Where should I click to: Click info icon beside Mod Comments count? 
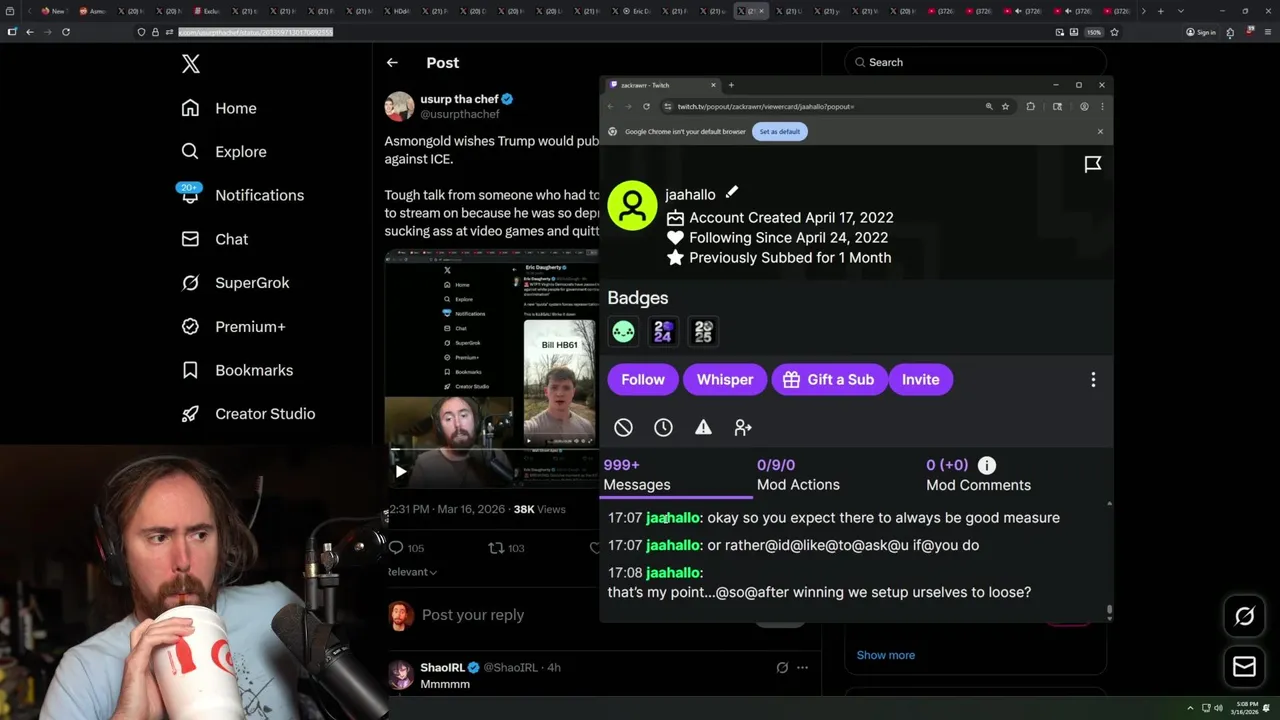click(x=987, y=465)
